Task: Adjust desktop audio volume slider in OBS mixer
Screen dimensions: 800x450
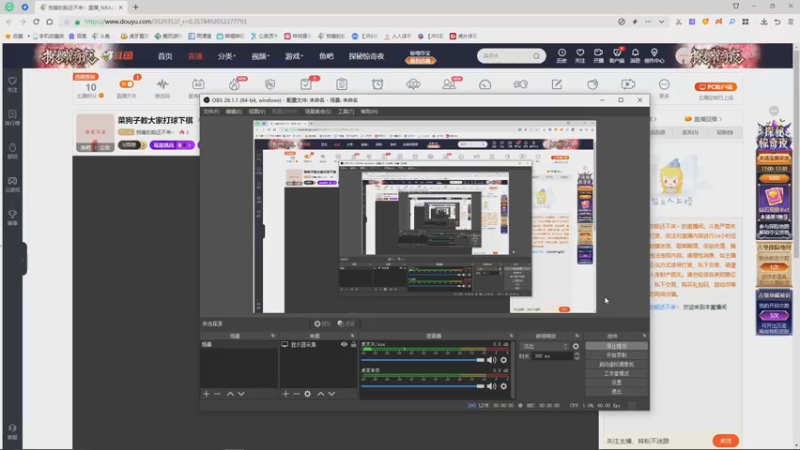Action: [x=423, y=386]
